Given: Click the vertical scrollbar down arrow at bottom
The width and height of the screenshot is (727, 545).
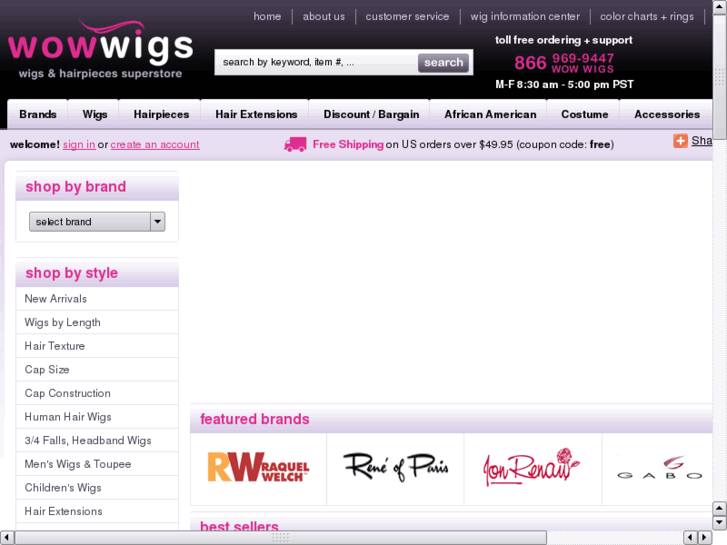Looking at the screenshot, I should point(720,523).
